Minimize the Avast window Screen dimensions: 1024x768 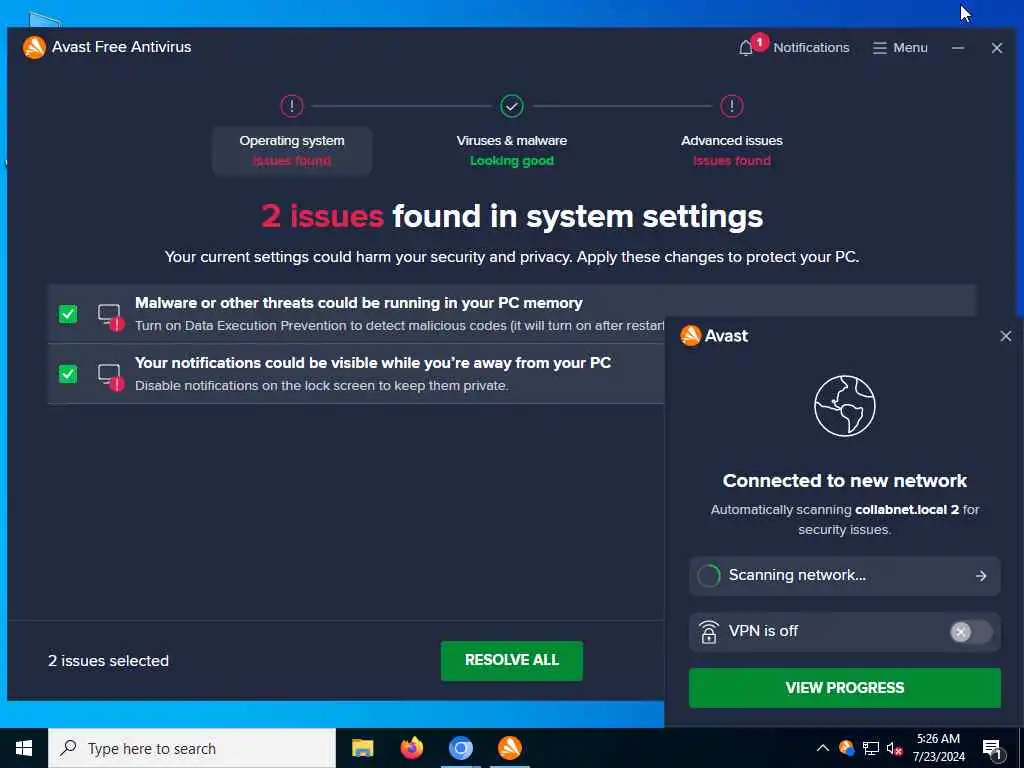point(957,48)
